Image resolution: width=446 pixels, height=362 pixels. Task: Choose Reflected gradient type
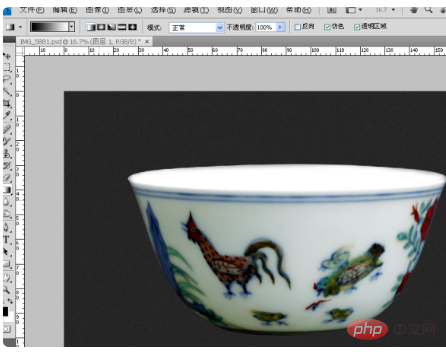click(x=122, y=27)
